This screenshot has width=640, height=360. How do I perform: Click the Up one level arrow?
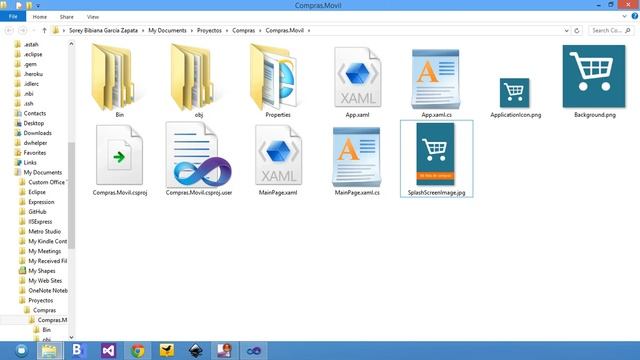pos(44,31)
